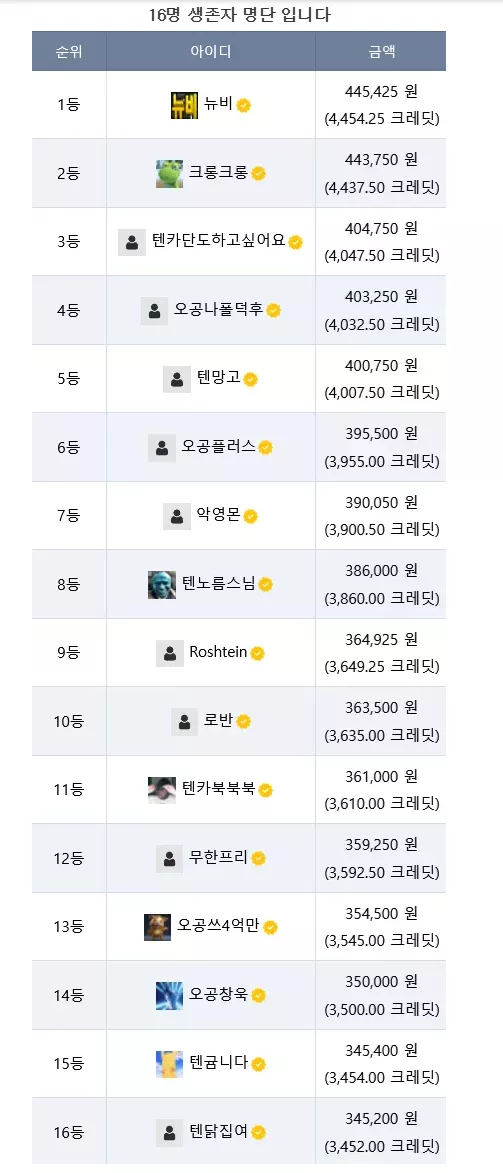
Task: Click the 오공창욱 blue lightning avatar
Action: pyautogui.click(x=169, y=996)
